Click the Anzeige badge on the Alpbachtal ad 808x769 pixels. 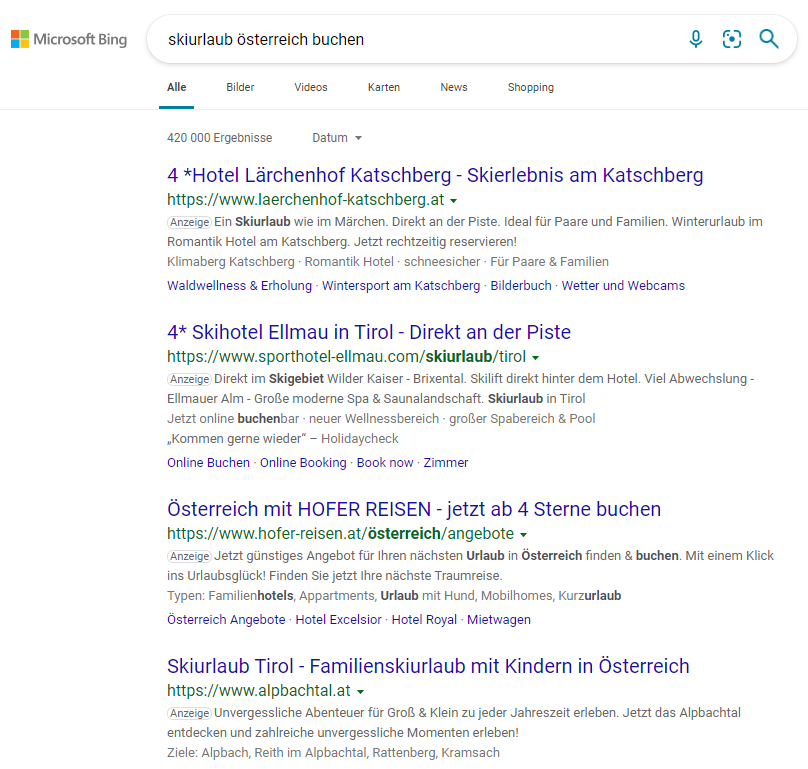190,713
